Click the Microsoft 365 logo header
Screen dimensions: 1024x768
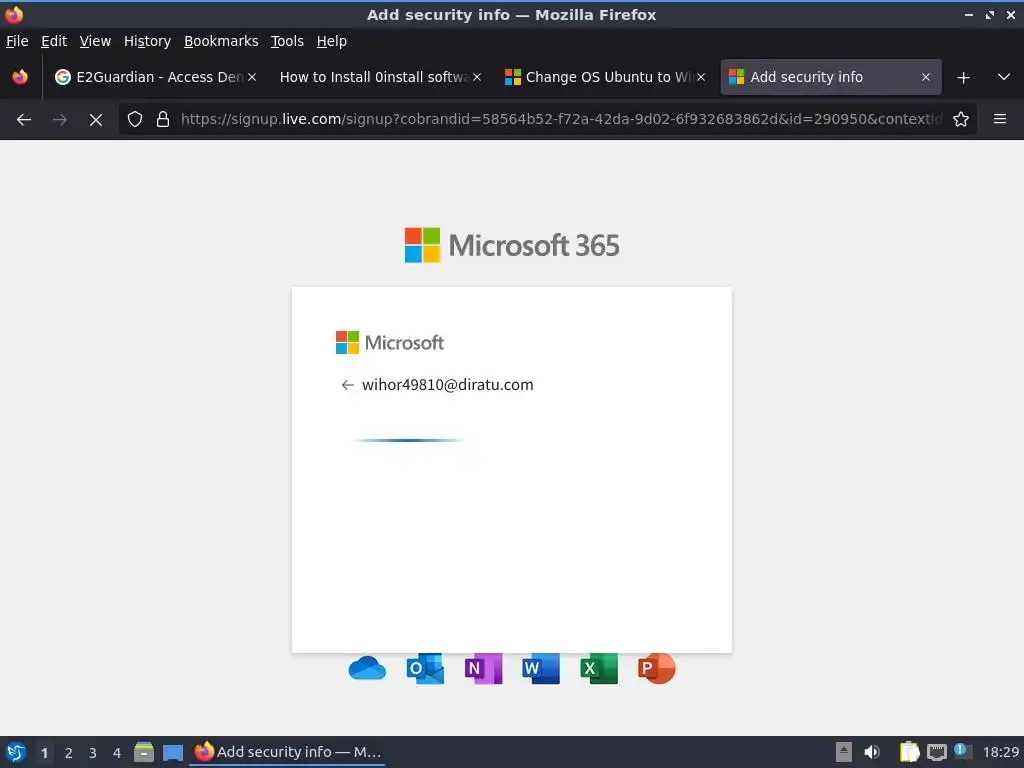[x=511, y=245]
